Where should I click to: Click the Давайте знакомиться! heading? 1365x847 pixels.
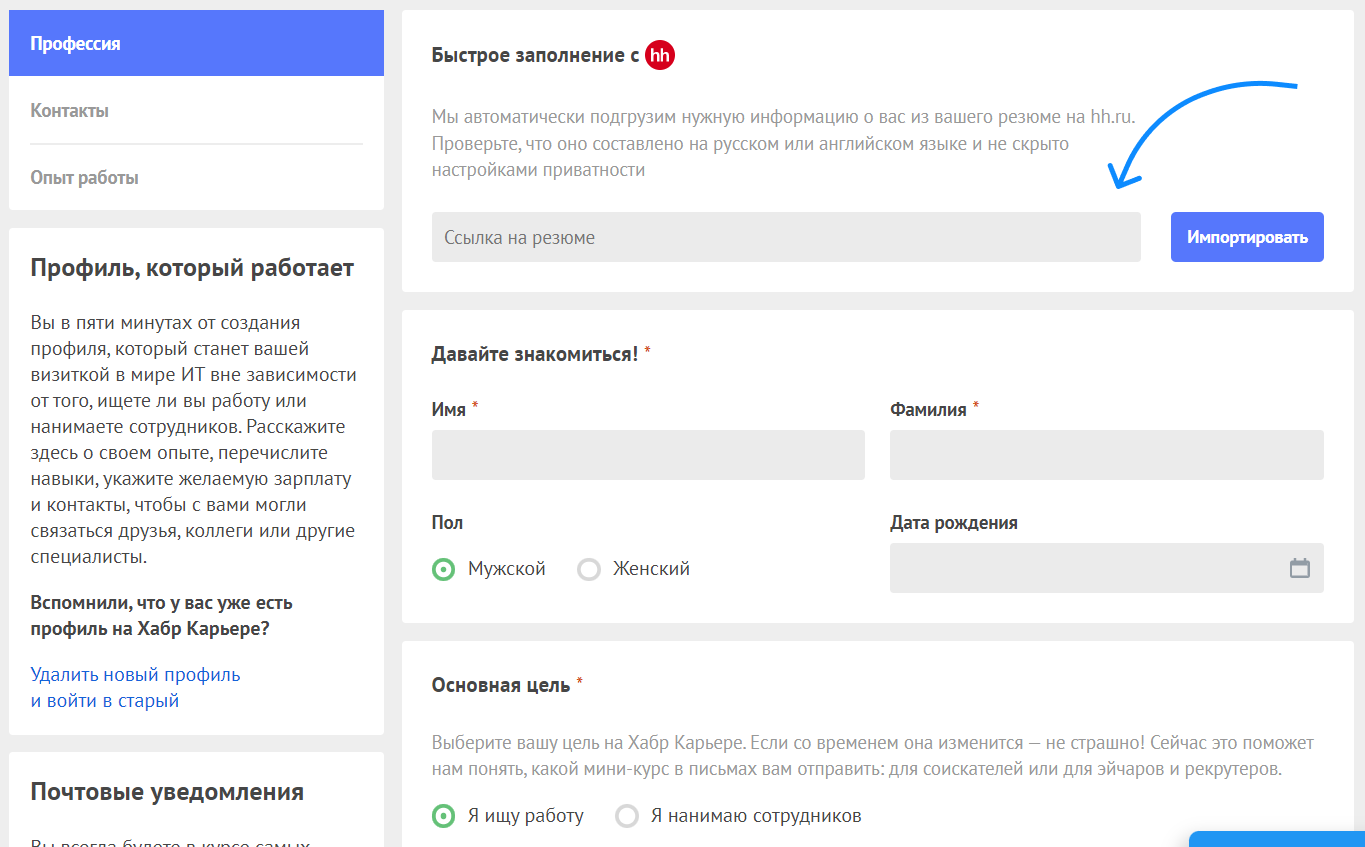(534, 354)
